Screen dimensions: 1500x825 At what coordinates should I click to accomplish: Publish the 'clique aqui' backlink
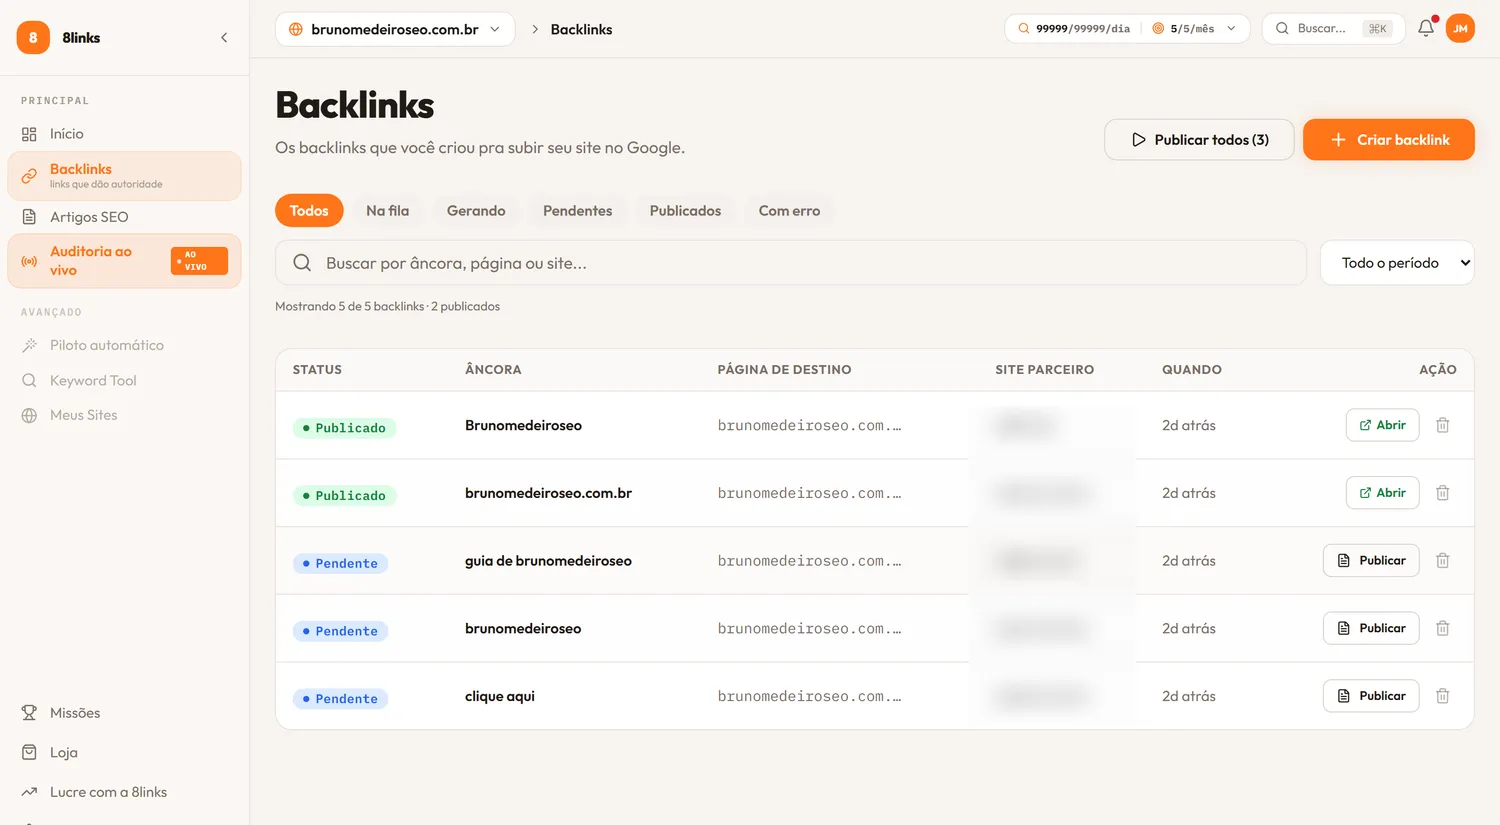pos(1371,696)
